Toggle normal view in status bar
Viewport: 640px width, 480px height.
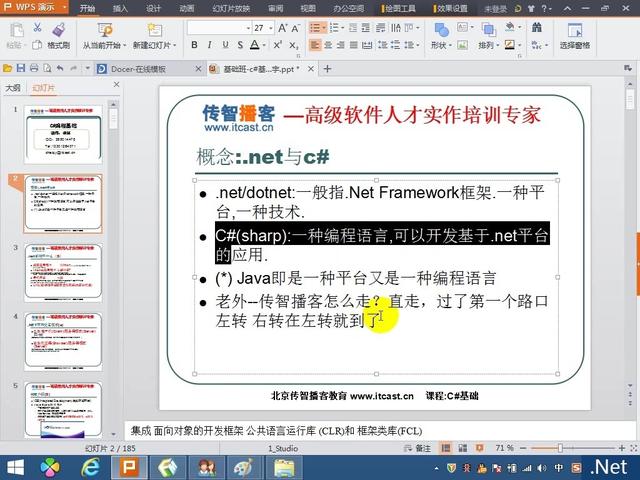[x=446, y=448]
